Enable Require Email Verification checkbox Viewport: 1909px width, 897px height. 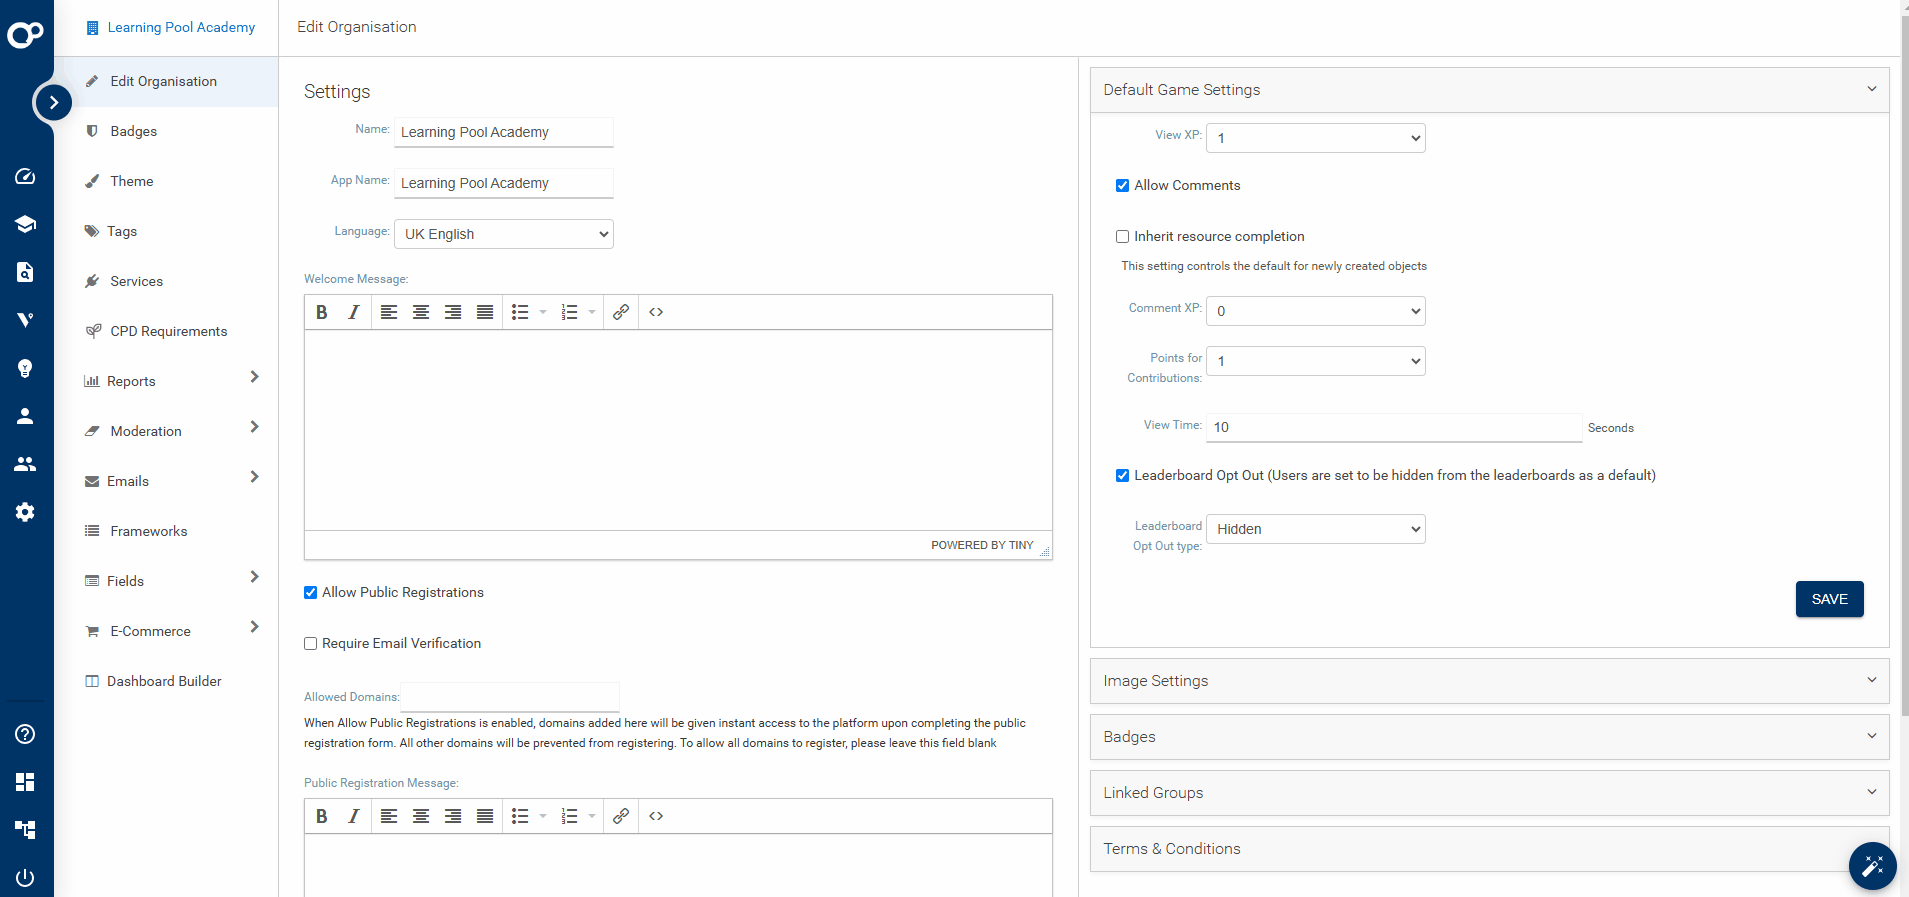point(311,644)
